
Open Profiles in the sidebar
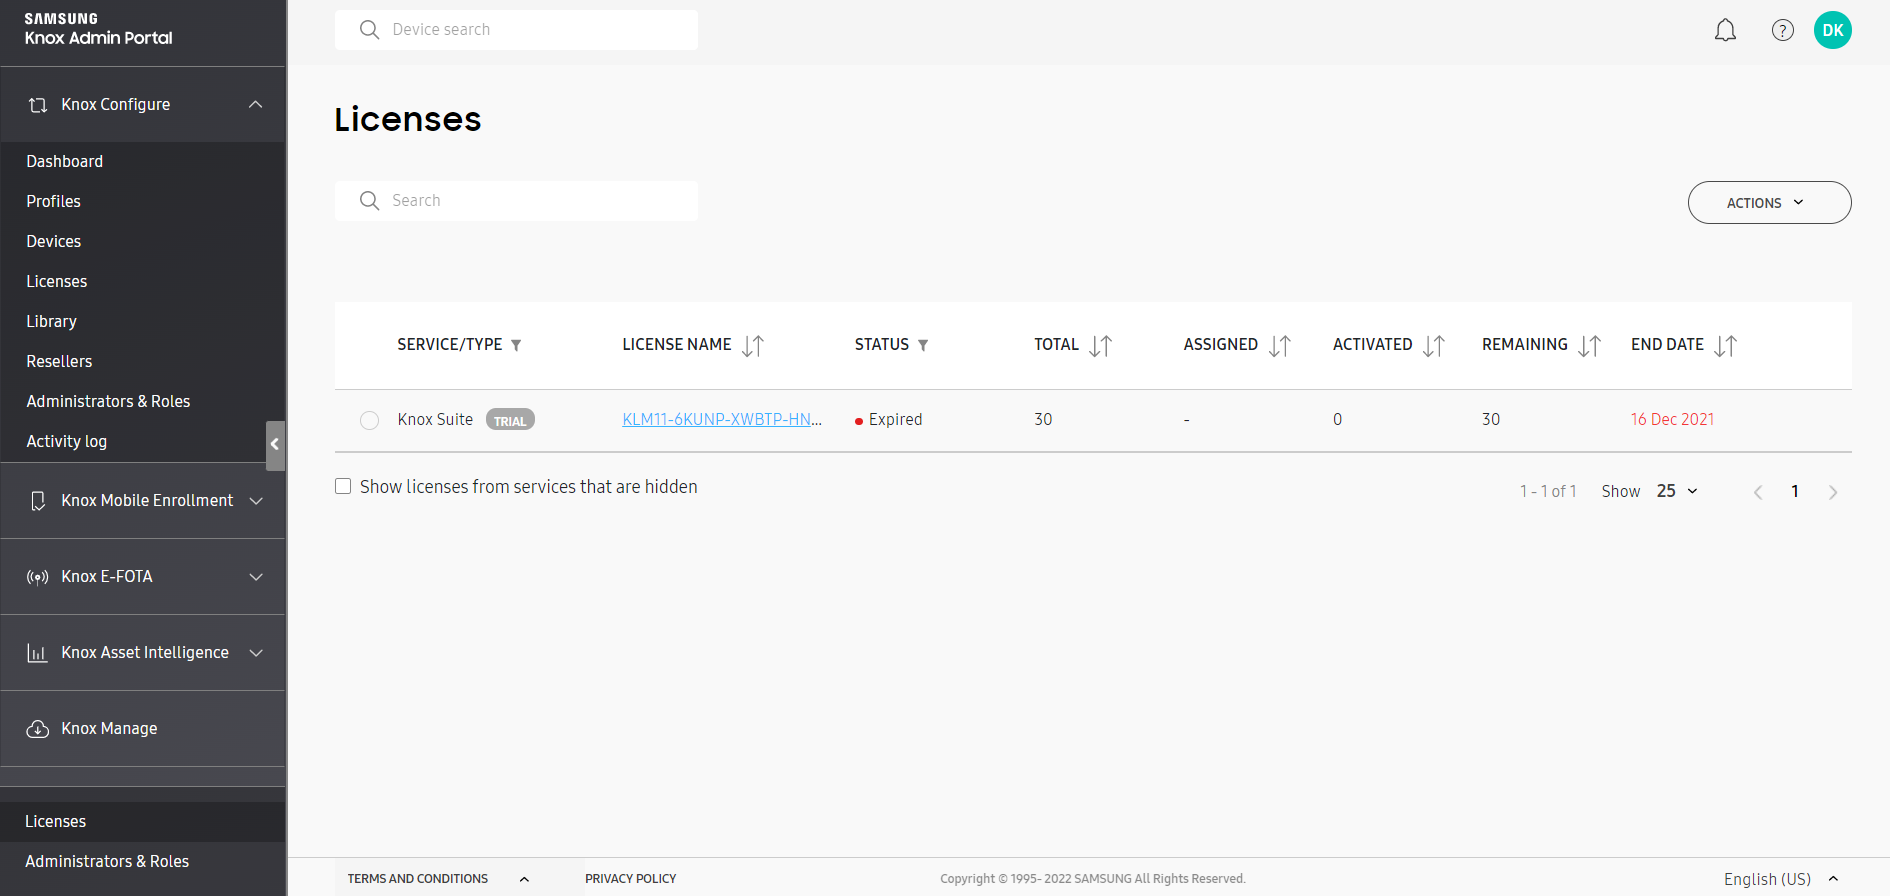click(x=54, y=201)
